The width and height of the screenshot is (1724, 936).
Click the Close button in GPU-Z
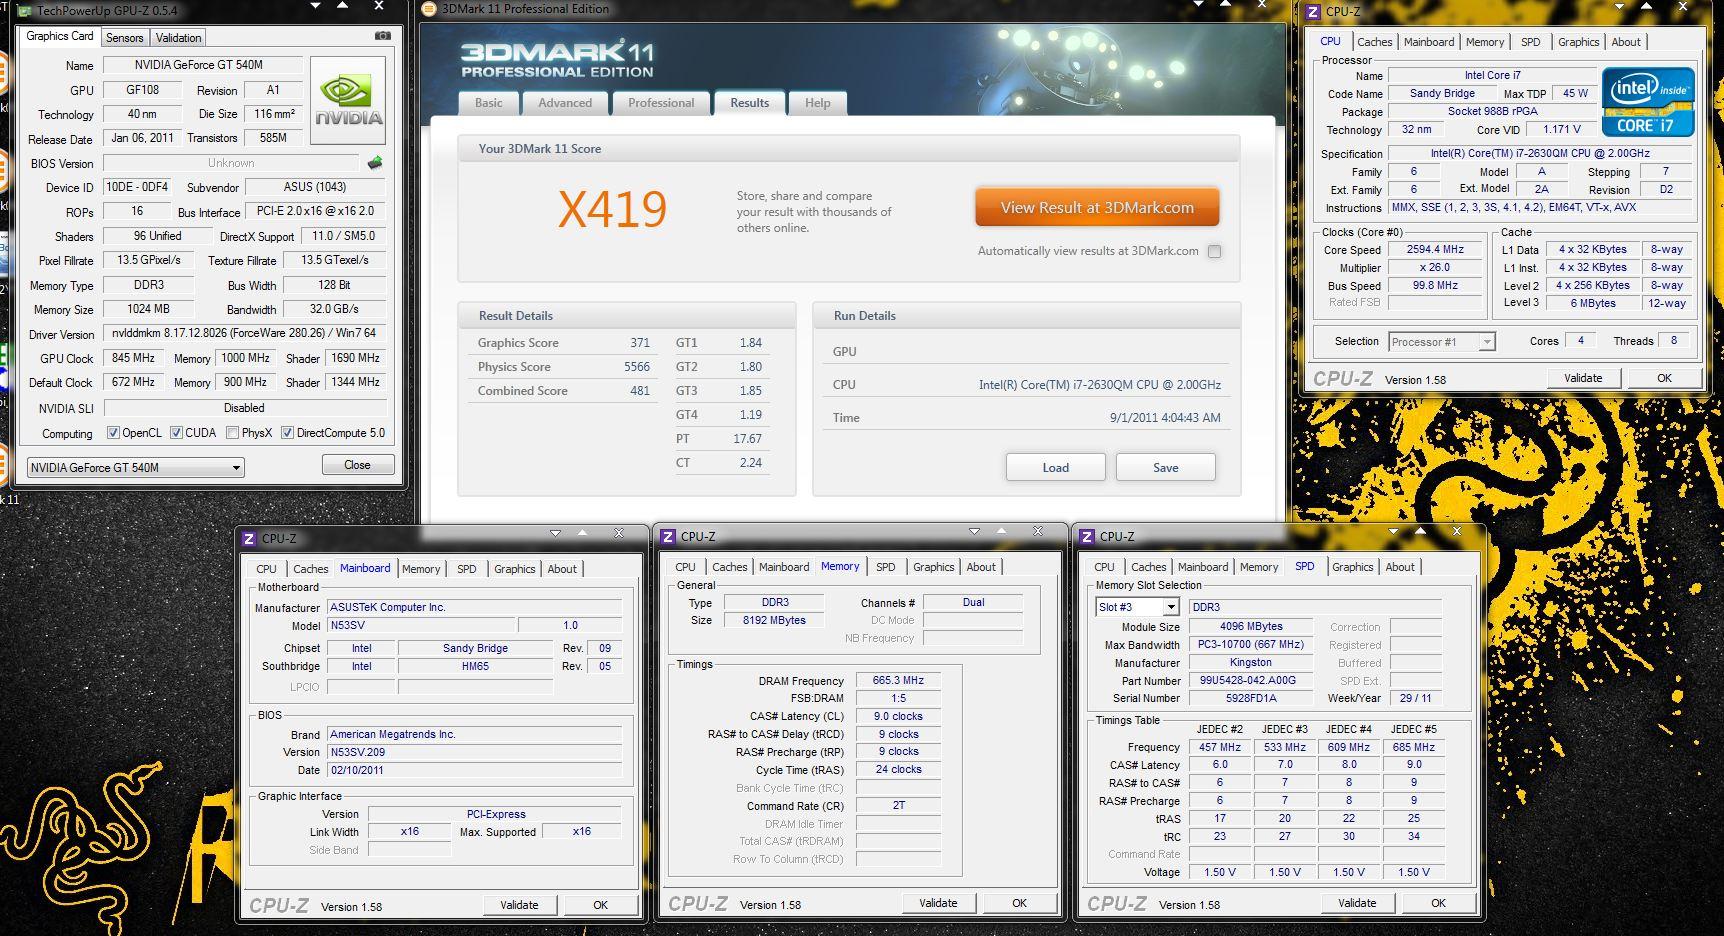pos(357,465)
